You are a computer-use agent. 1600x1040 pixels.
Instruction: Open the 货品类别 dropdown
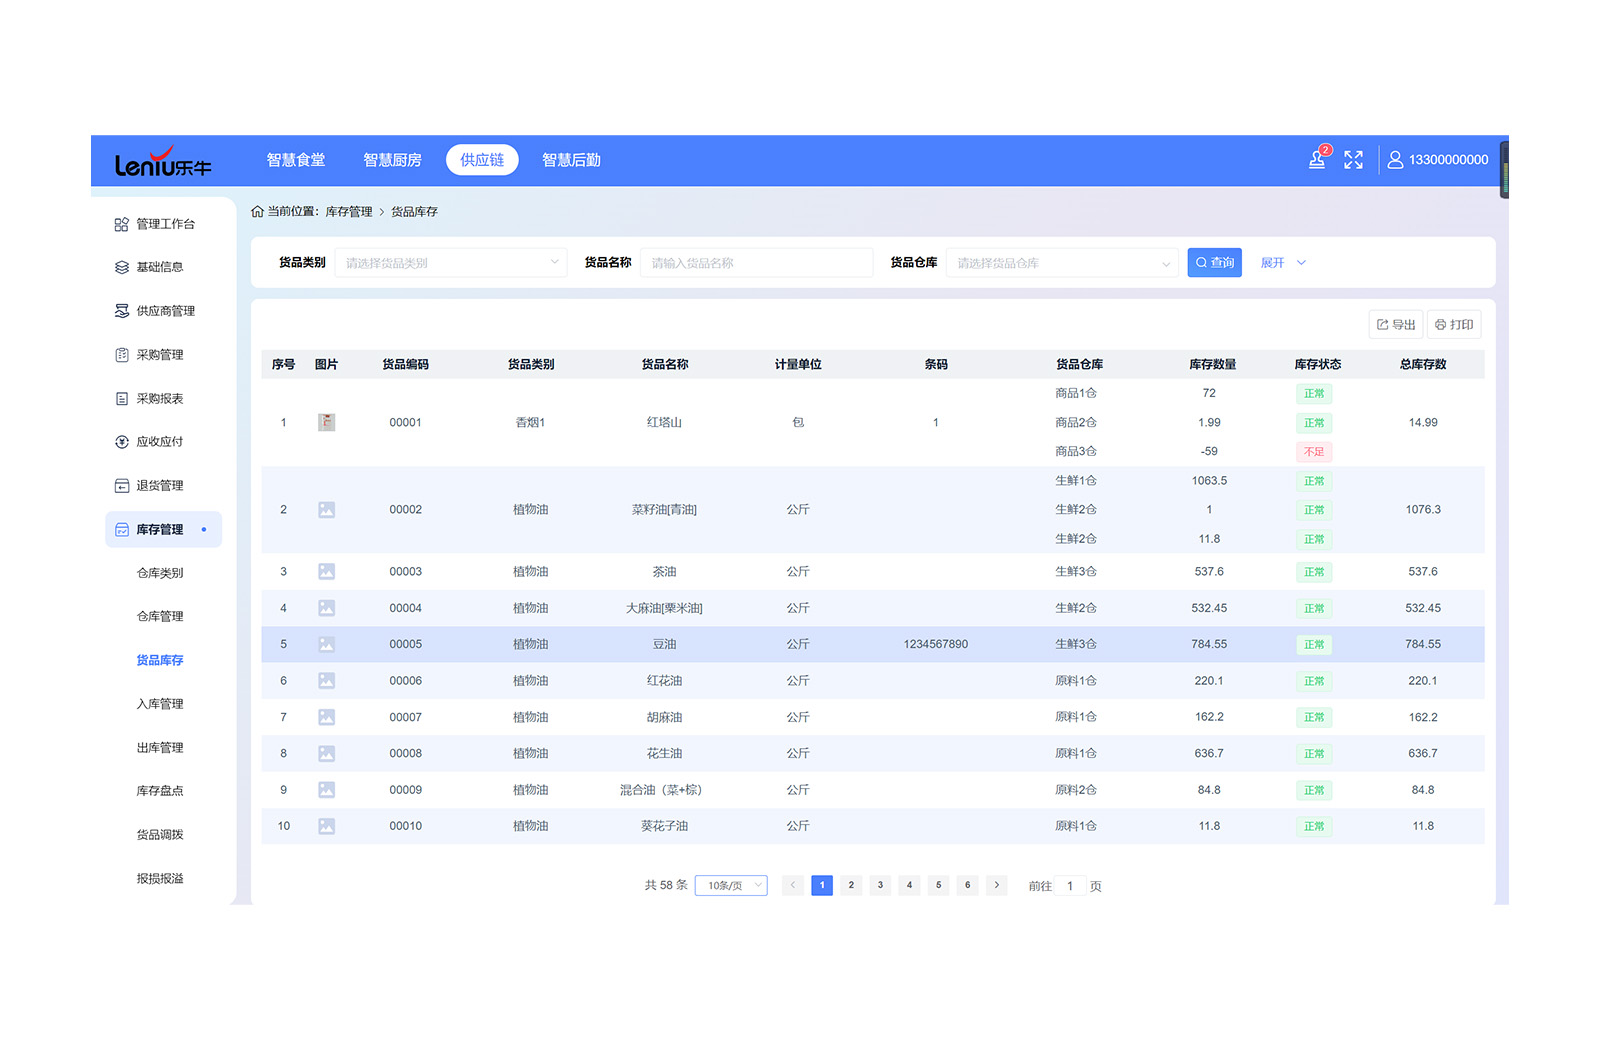pyautogui.click(x=450, y=263)
